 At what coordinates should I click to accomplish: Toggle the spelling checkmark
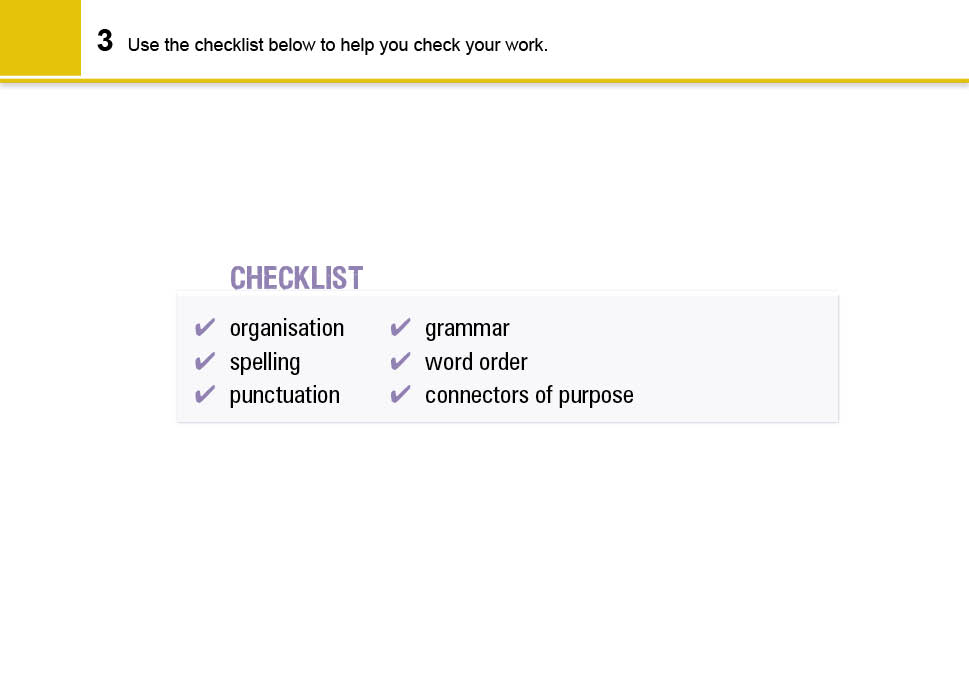click(x=205, y=361)
